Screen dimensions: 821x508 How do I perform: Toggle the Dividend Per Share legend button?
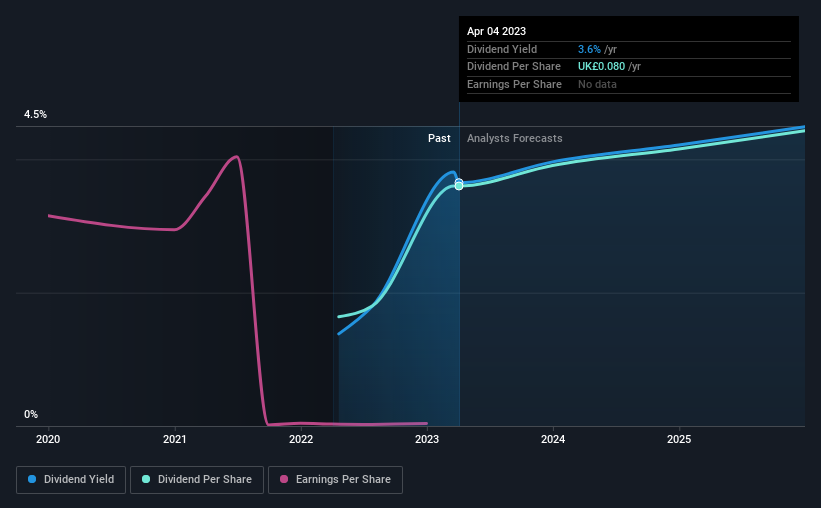(197, 480)
